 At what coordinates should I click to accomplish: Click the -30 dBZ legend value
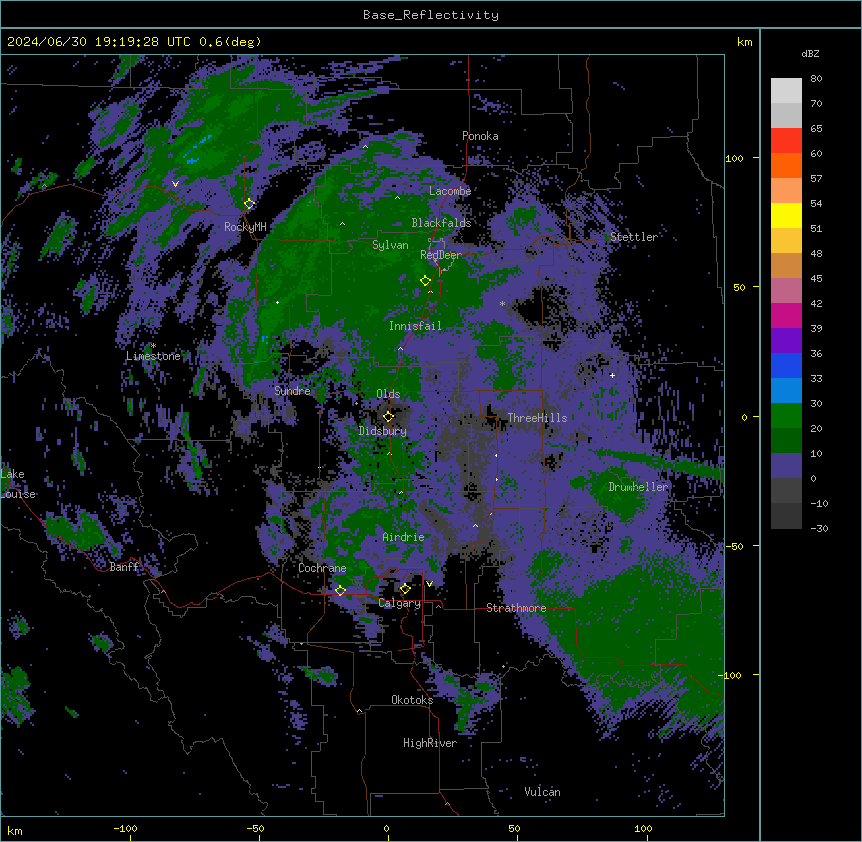(819, 529)
